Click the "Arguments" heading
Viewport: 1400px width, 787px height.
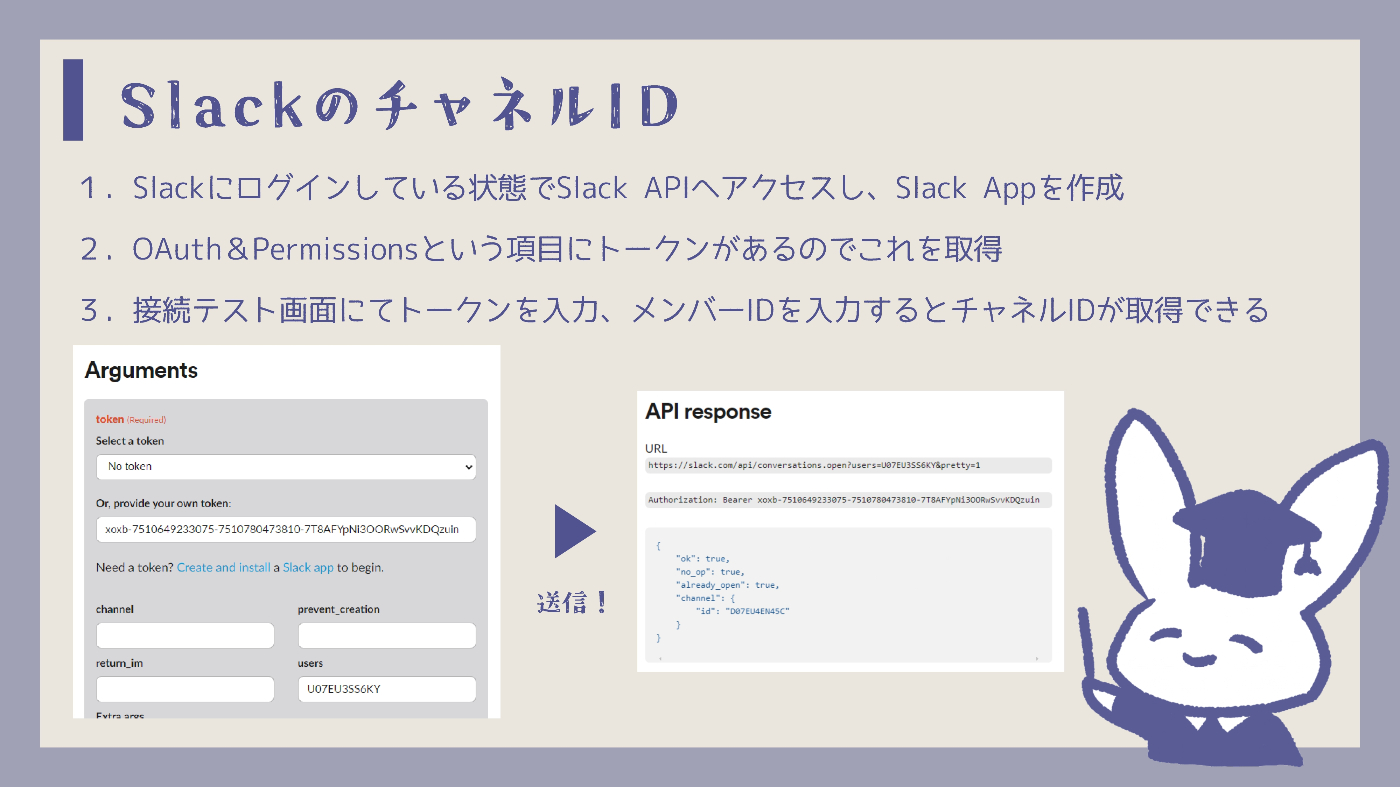click(x=141, y=371)
